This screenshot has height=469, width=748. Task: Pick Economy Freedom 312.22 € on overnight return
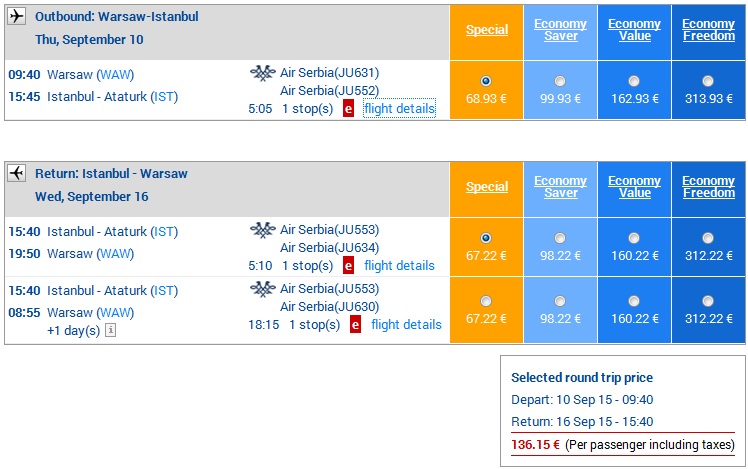coord(707,301)
